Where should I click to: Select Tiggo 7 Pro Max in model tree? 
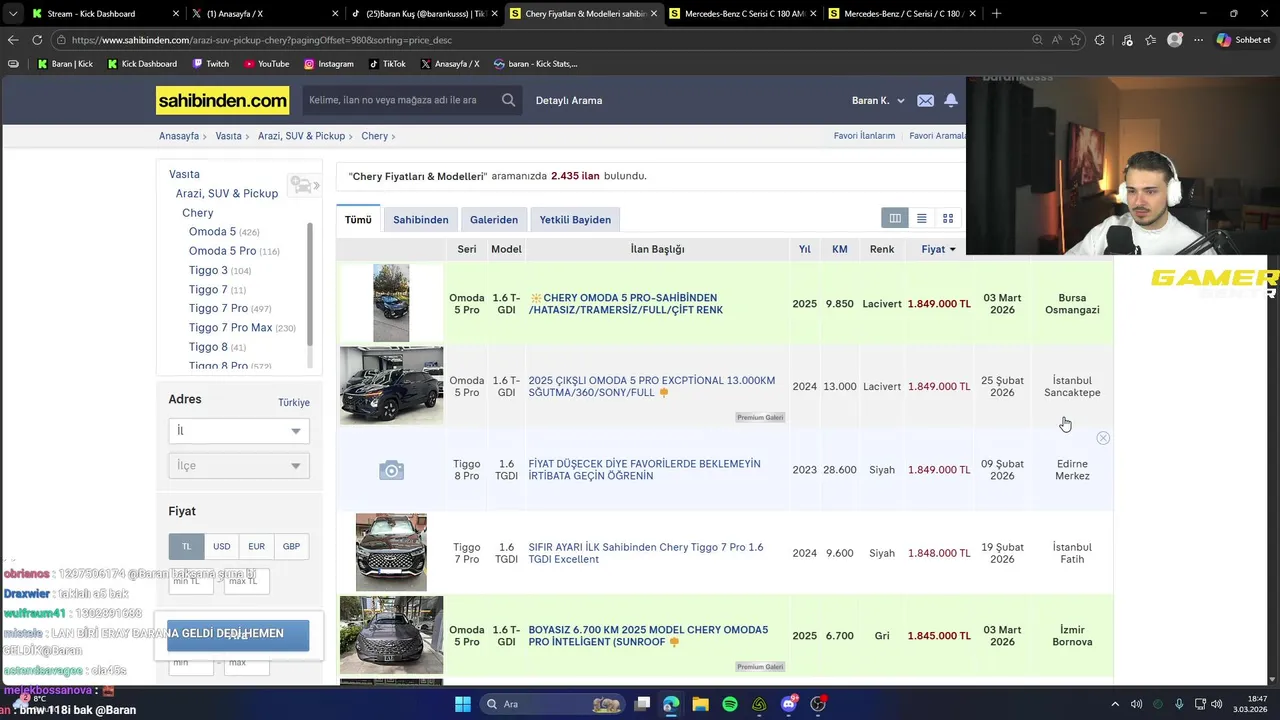(230, 327)
